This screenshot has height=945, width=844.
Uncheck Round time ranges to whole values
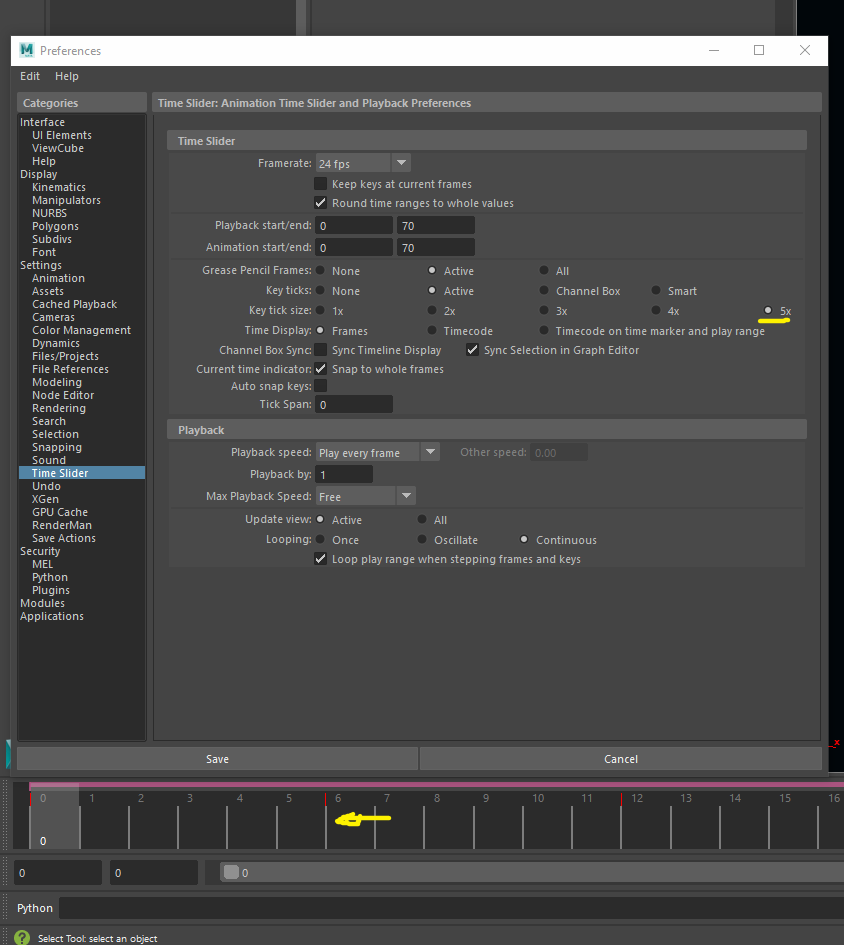321,203
